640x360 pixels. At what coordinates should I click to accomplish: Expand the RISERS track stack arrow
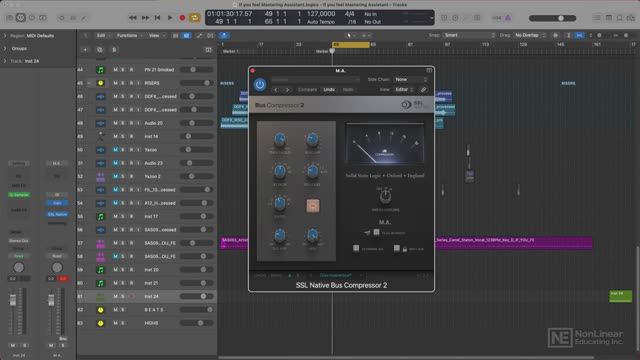pos(89,83)
